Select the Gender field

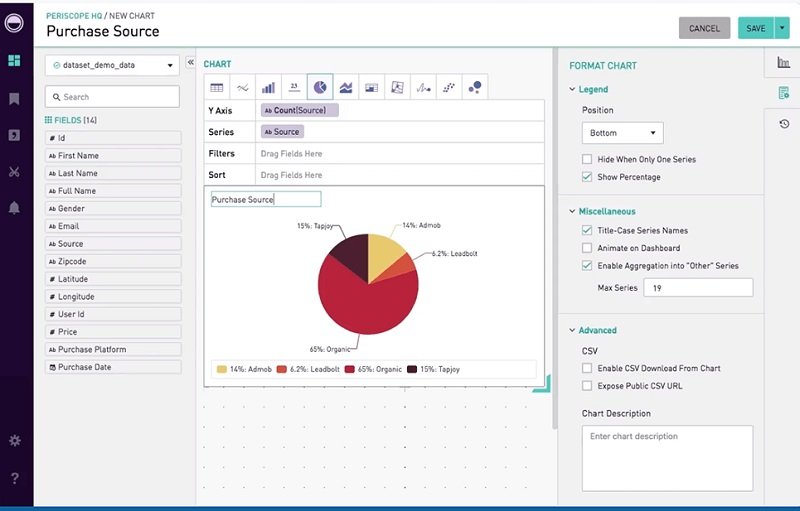(113, 209)
